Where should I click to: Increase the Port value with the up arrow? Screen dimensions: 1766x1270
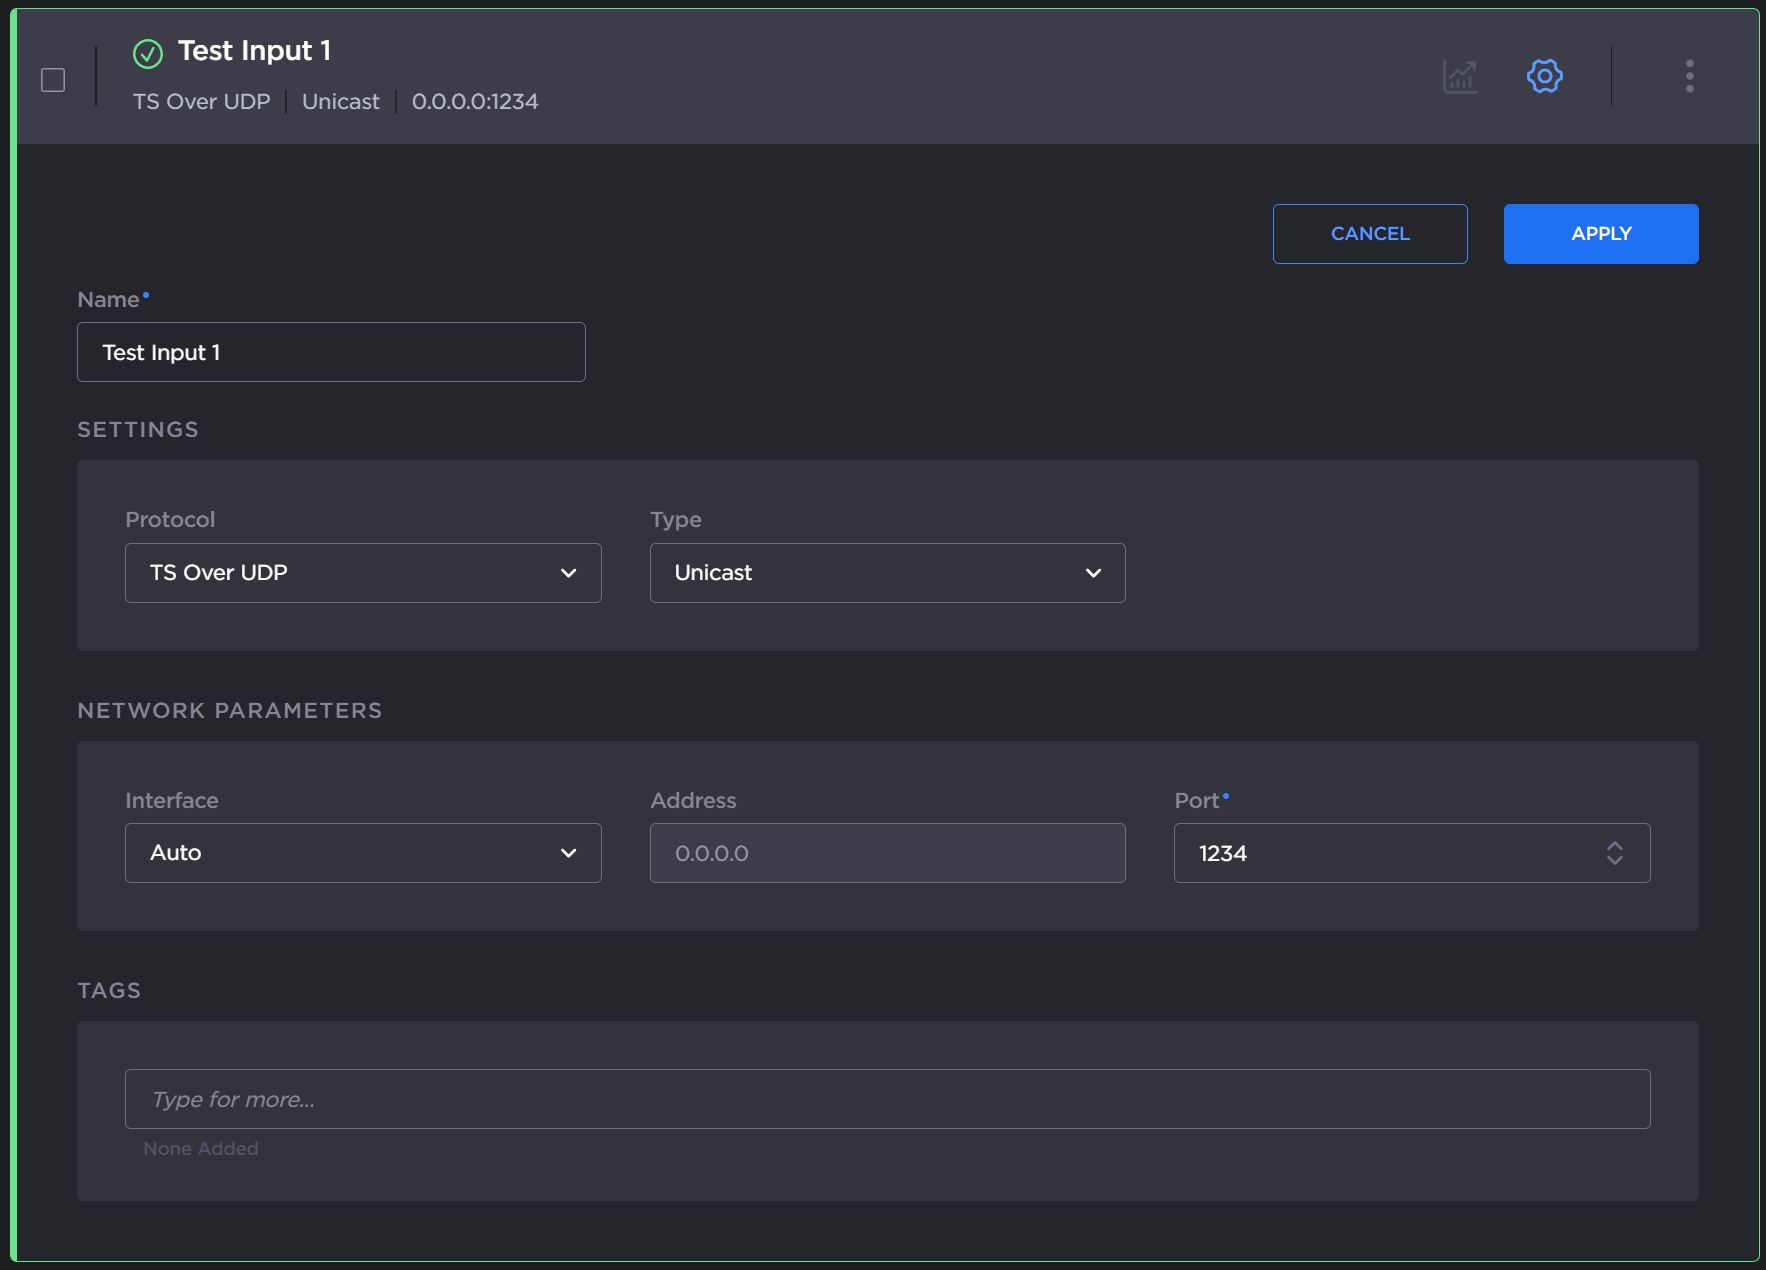pyautogui.click(x=1614, y=846)
